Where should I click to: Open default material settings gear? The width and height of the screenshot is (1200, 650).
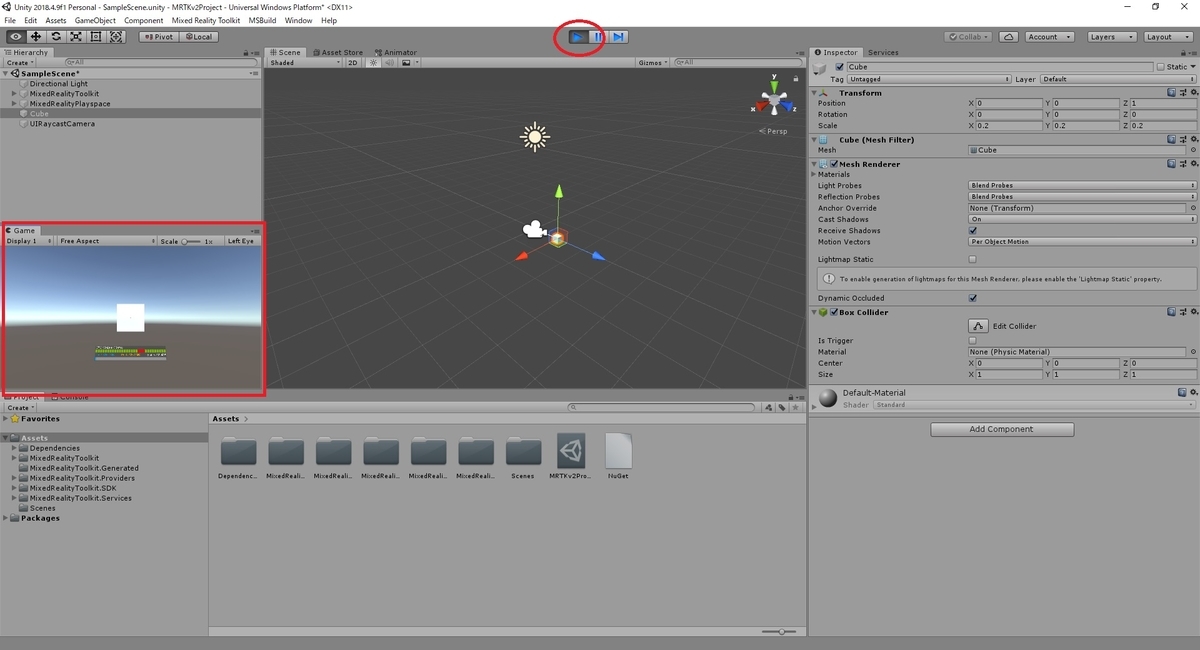(1192, 393)
